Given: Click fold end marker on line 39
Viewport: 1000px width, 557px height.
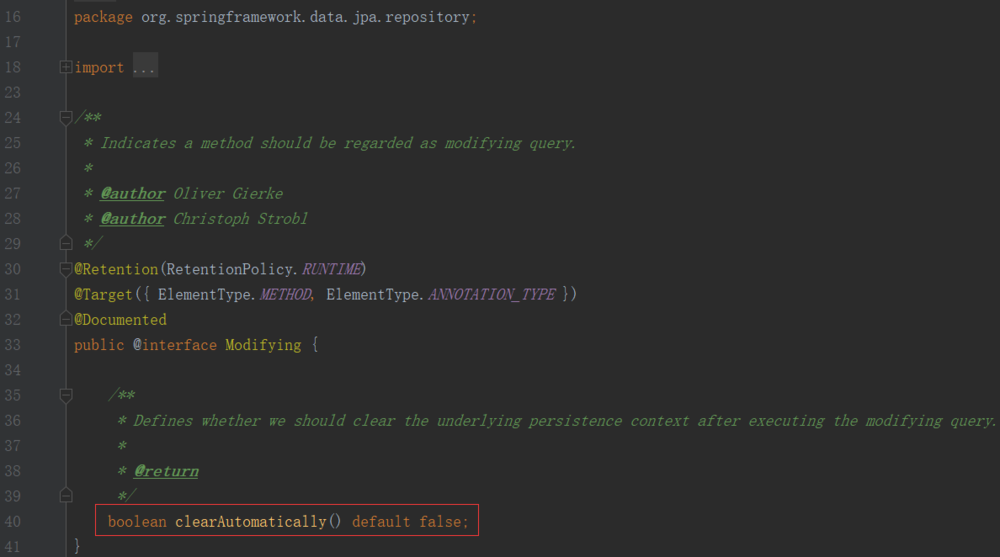Looking at the screenshot, I should pos(66,495).
